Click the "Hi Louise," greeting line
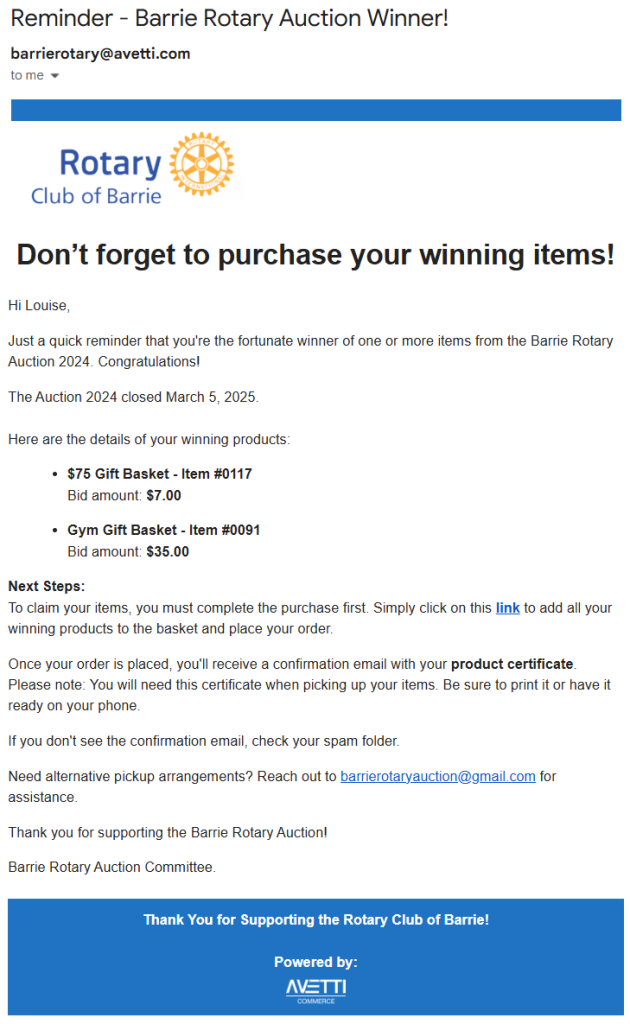The width and height of the screenshot is (630, 1024). pyautogui.click(x=39, y=306)
